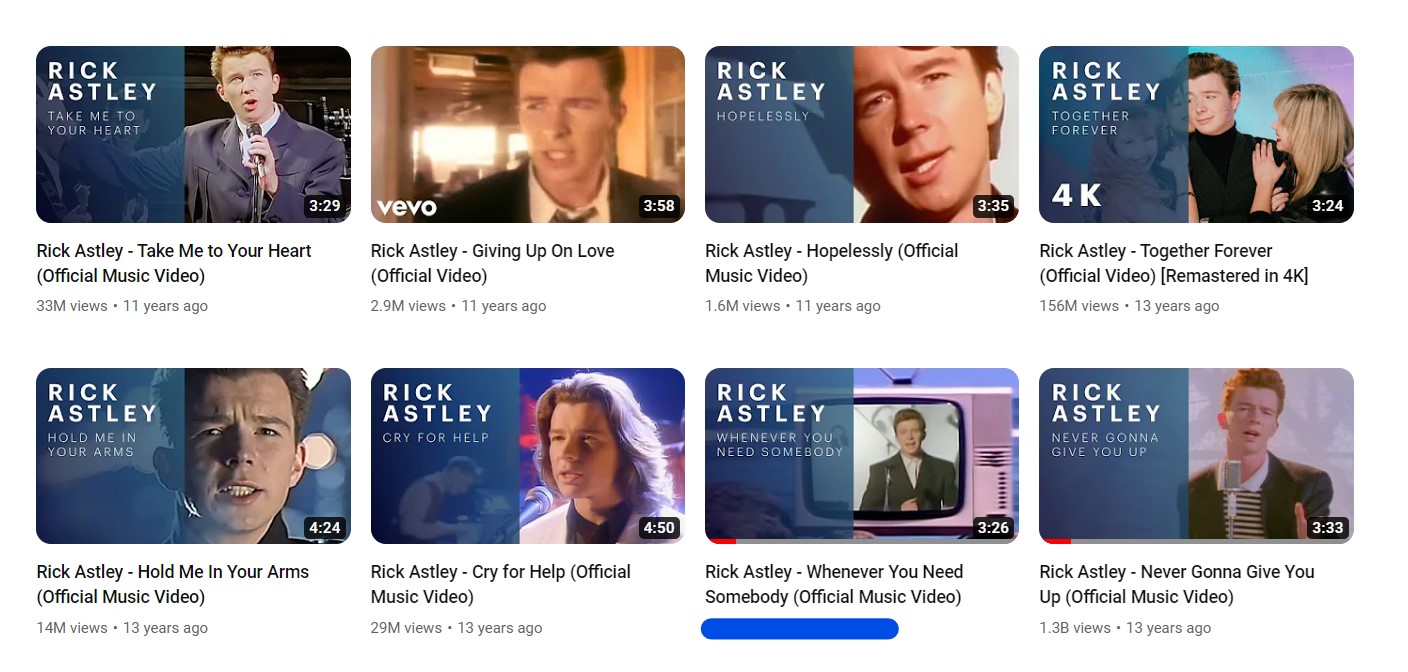Click the Never Gonna Give You Up title
The height and width of the screenshot is (672, 1408).
point(1177,584)
